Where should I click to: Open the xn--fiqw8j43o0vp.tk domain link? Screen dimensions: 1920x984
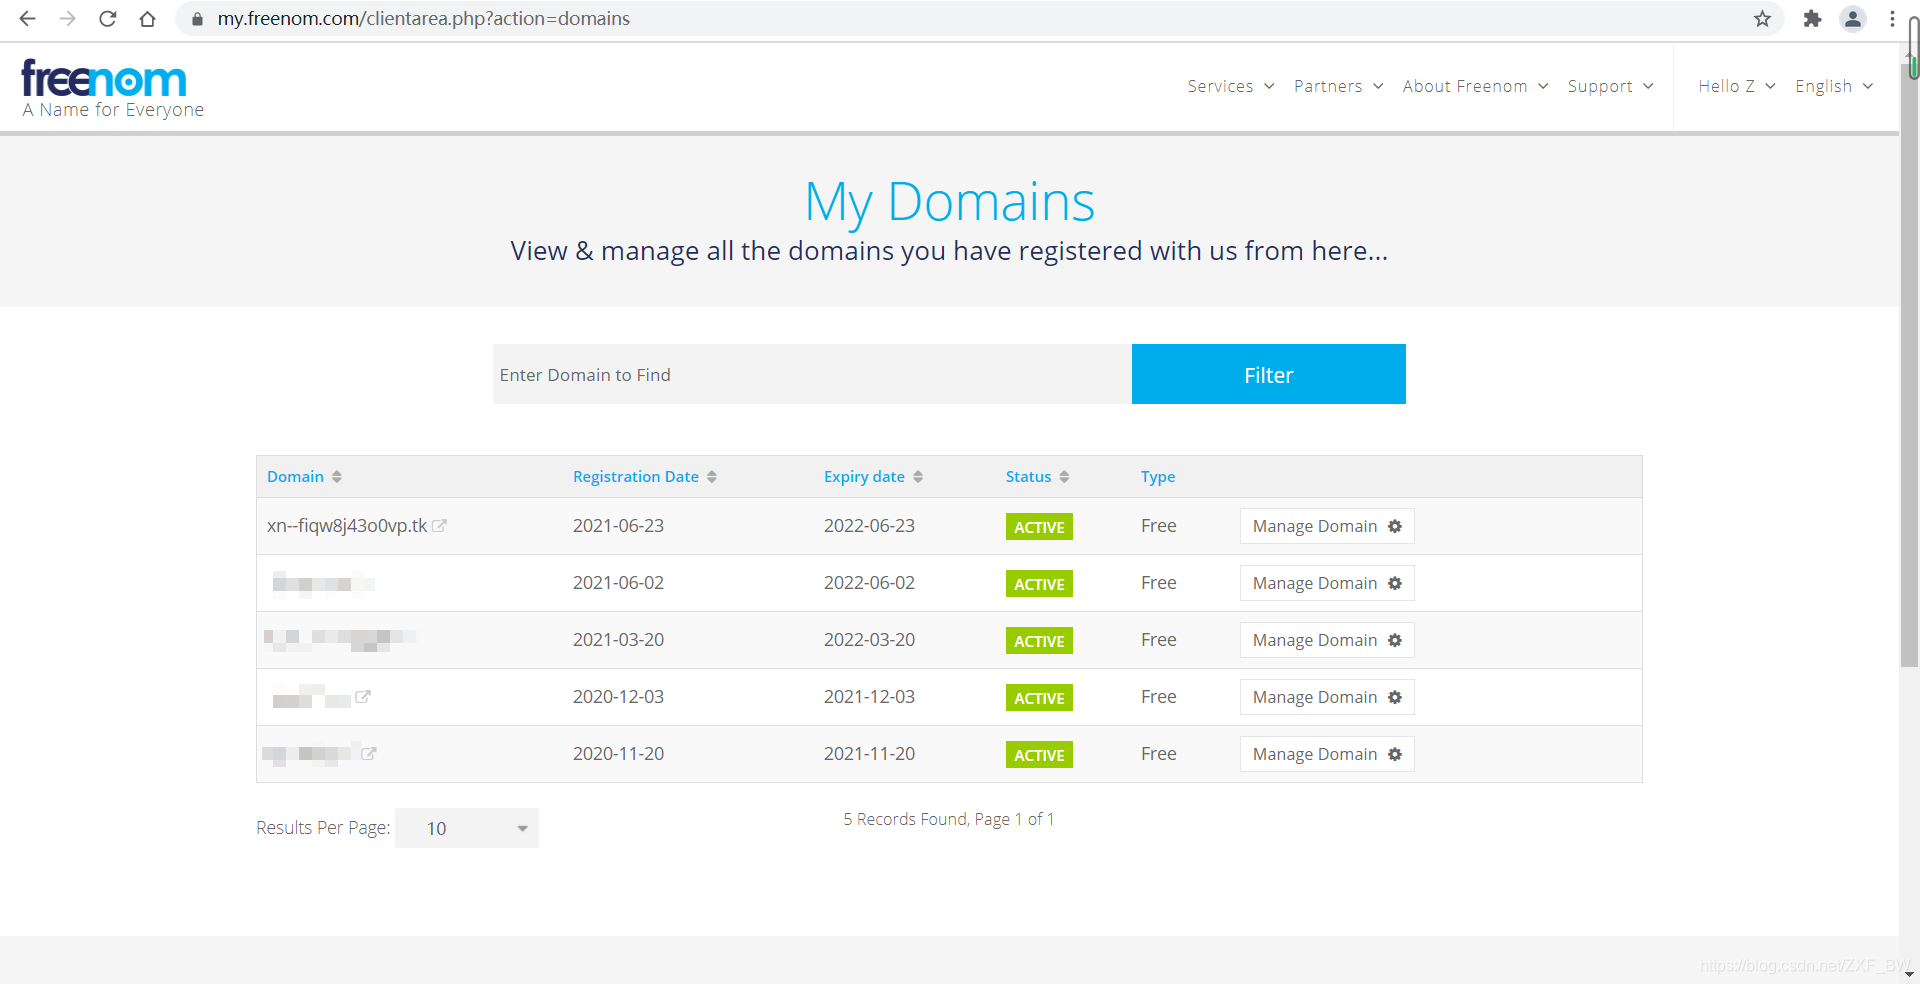(x=347, y=526)
